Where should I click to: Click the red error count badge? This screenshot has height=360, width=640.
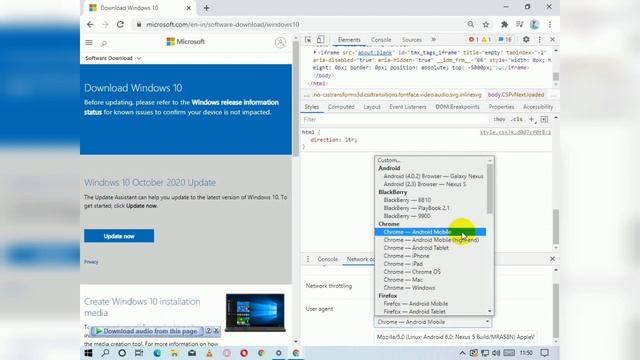(x=473, y=40)
